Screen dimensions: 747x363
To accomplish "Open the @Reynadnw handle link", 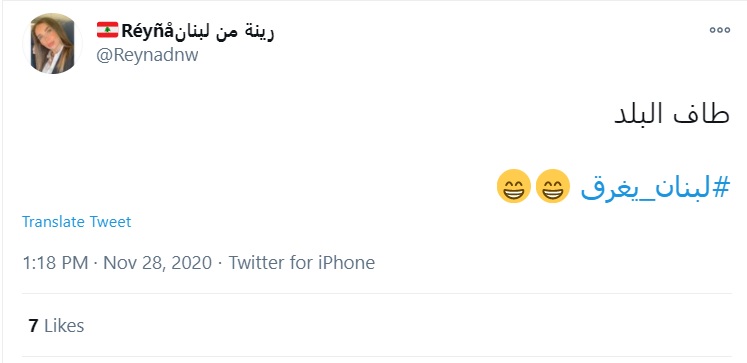I will tap(147, 55).
